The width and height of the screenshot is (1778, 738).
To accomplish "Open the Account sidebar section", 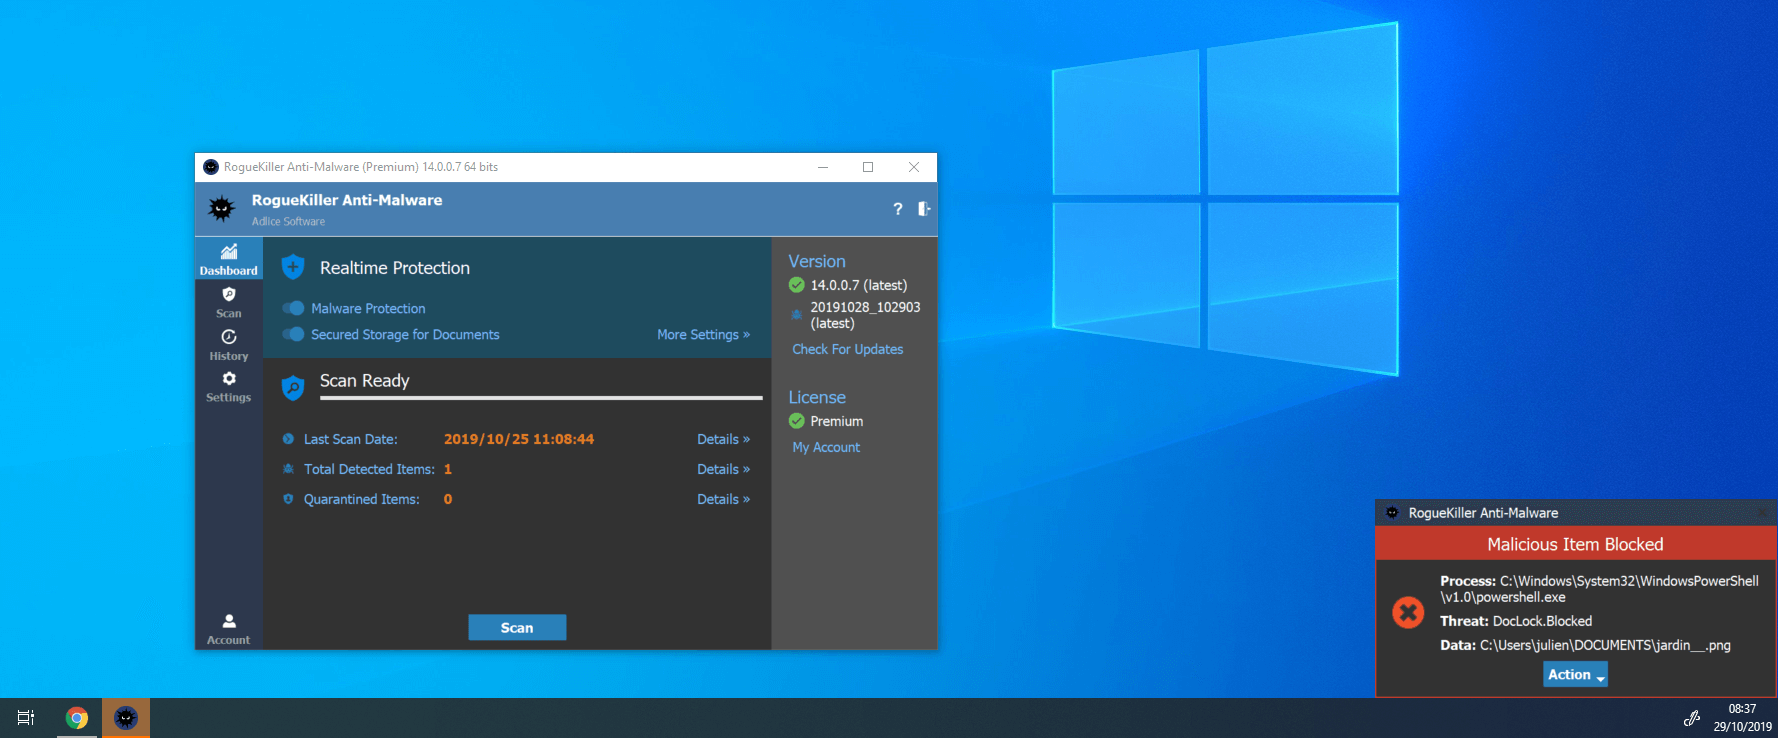I will click(229, 628).
